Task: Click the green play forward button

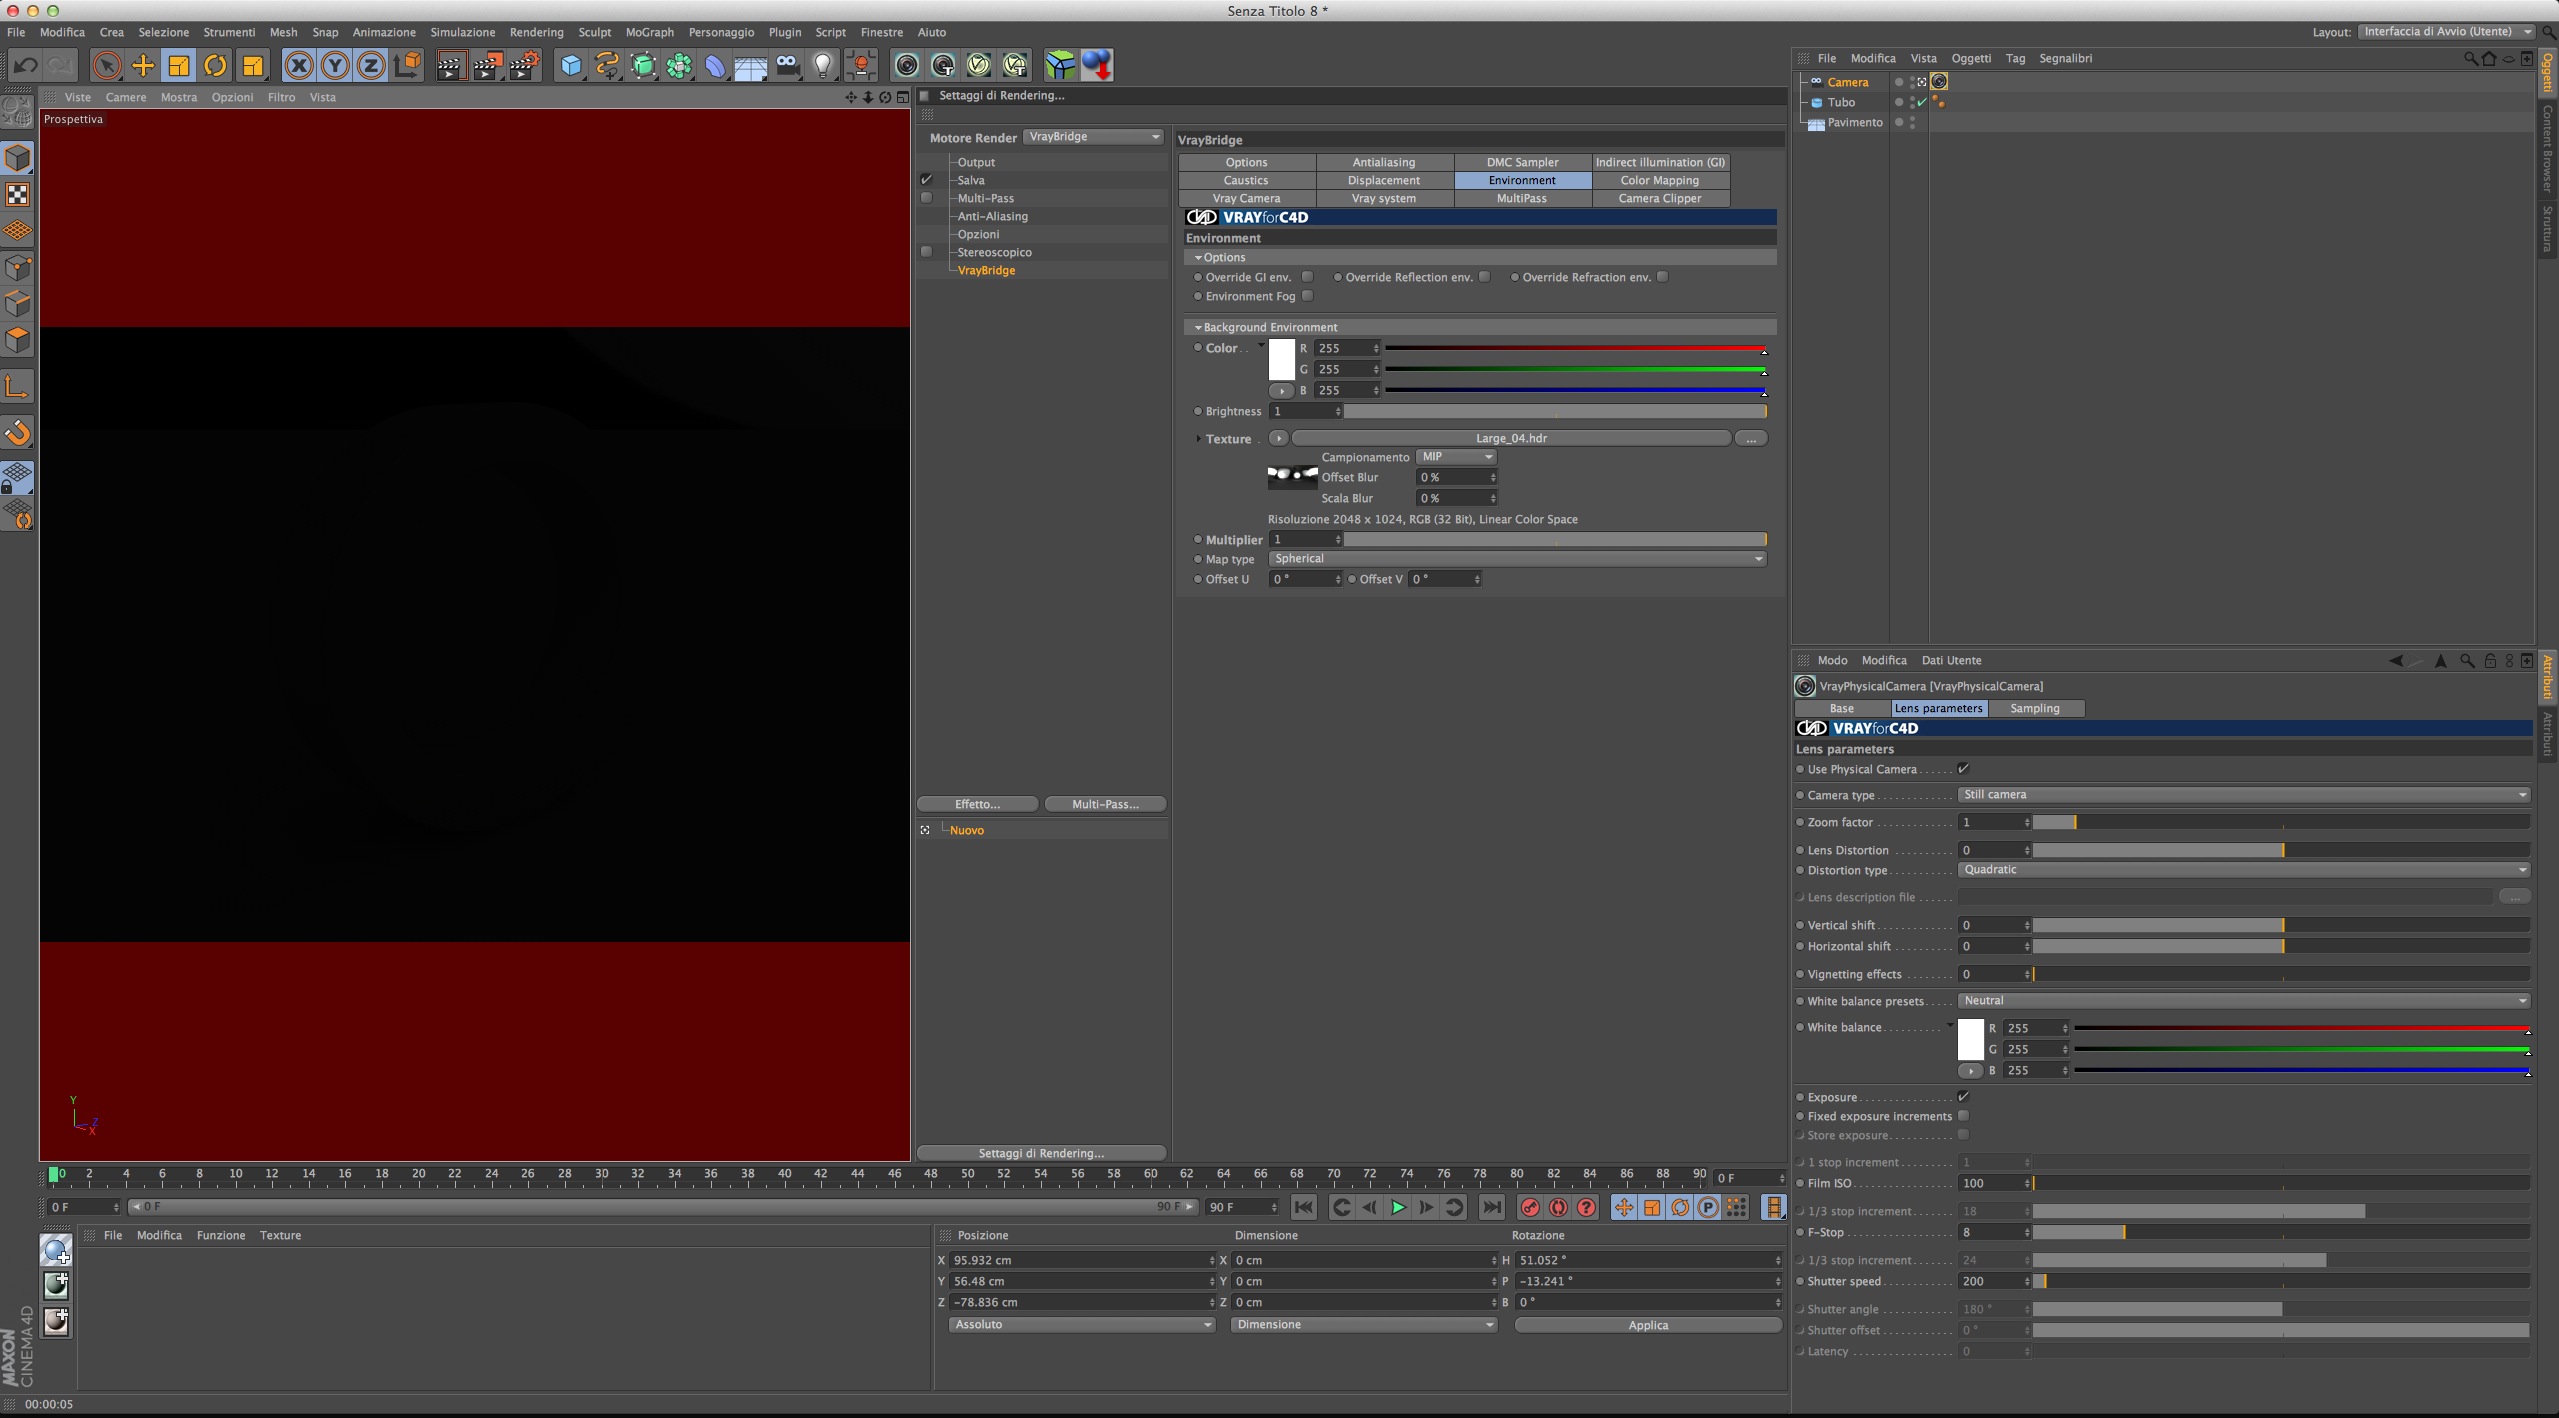Action: tap(1398, 1208)
